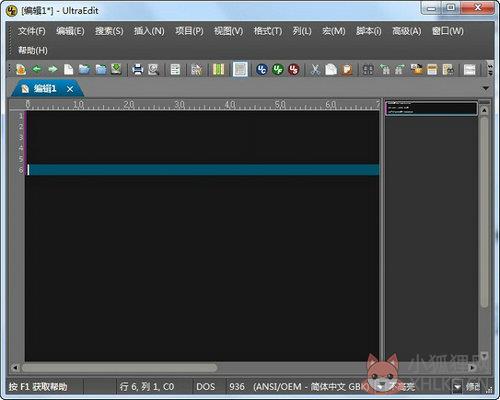Open a file with the first blue folder icon
This screenshot has height=400, width=500.
[x=84, y=69]
